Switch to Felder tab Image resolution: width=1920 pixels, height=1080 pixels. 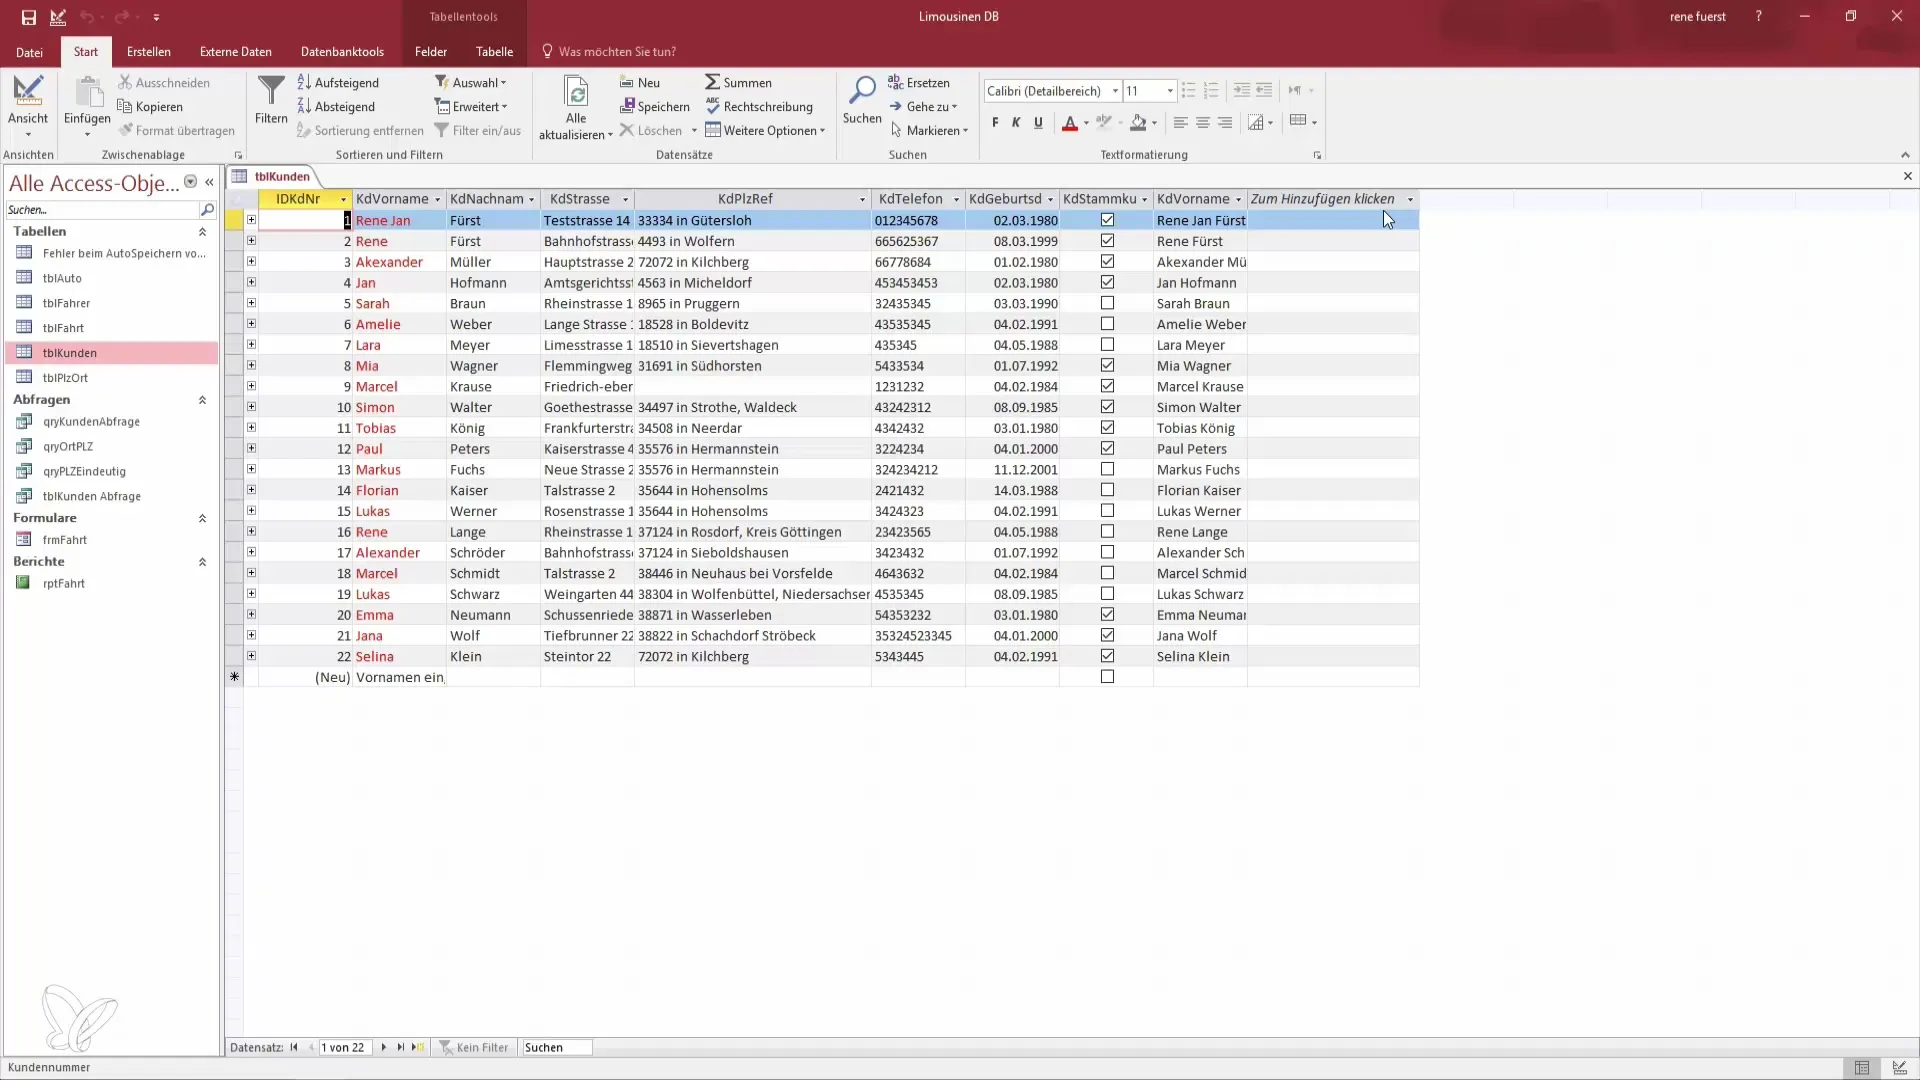pyautogui.click(x=431, y=52)
